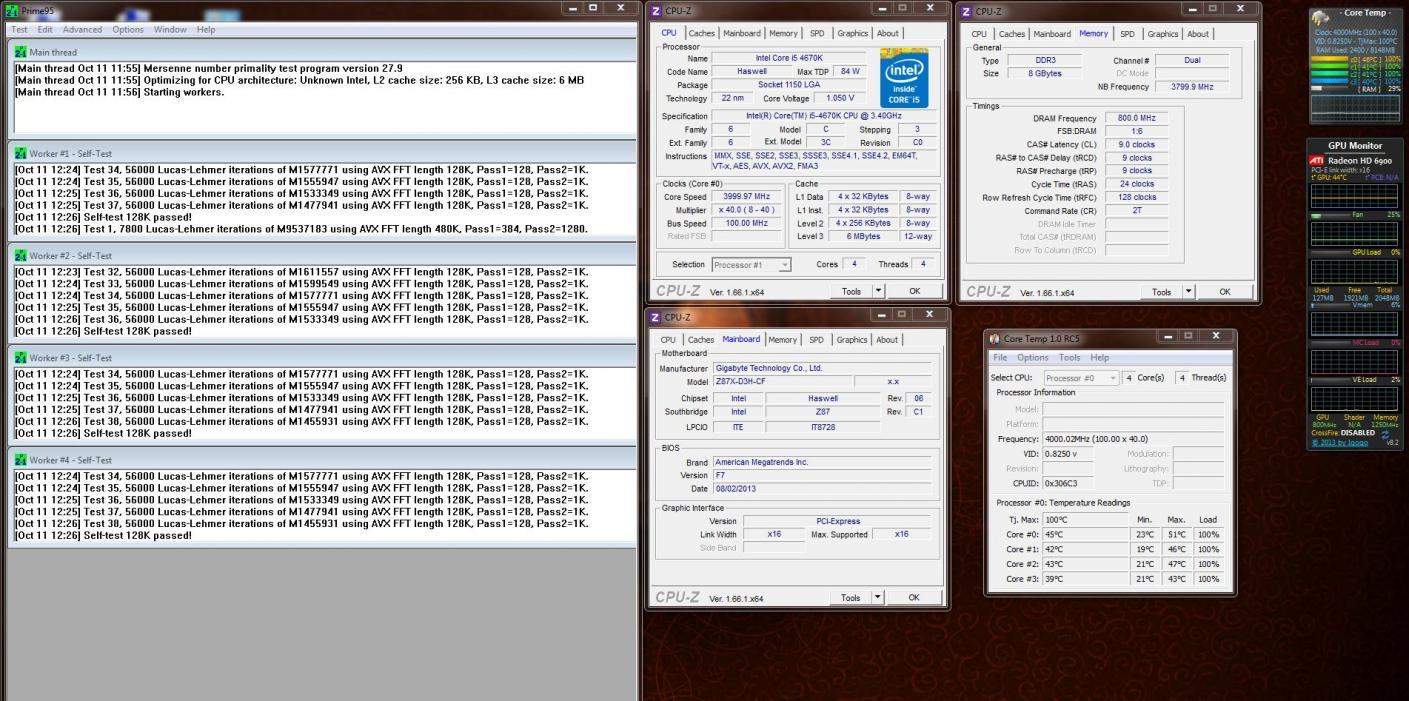Select CPU tab in the Memory CPU-Z window

tap(977, 34)
